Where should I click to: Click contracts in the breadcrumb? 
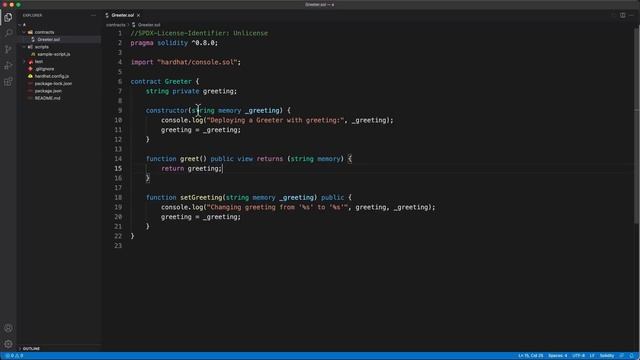pyautogui.click(x=116, y=25)
